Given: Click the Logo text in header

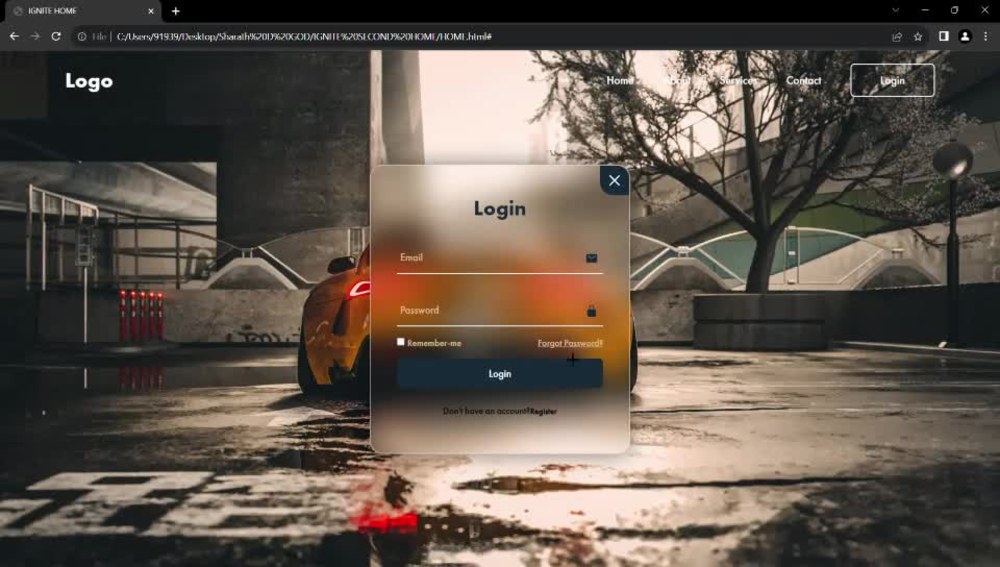Looking at the screenshot, I should (x=89, y=81).
